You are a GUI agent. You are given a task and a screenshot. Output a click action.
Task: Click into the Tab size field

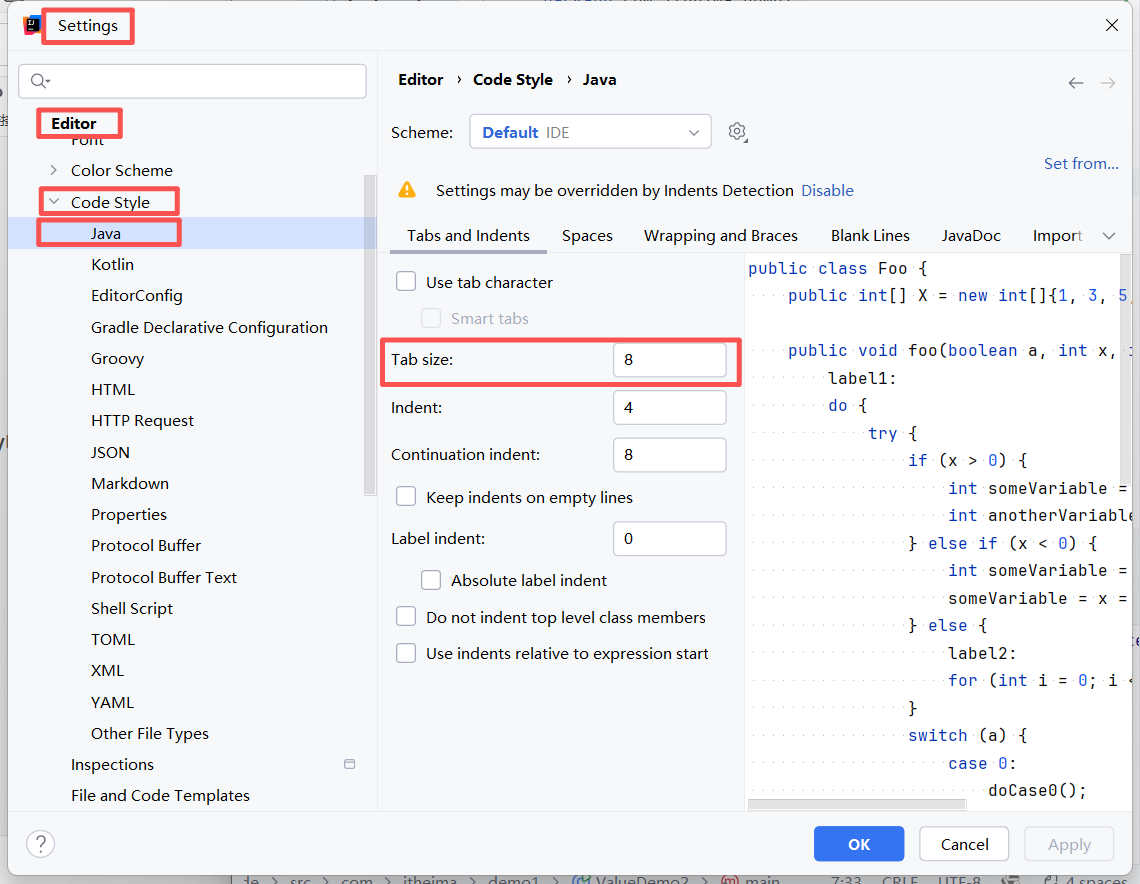point(670,360)
